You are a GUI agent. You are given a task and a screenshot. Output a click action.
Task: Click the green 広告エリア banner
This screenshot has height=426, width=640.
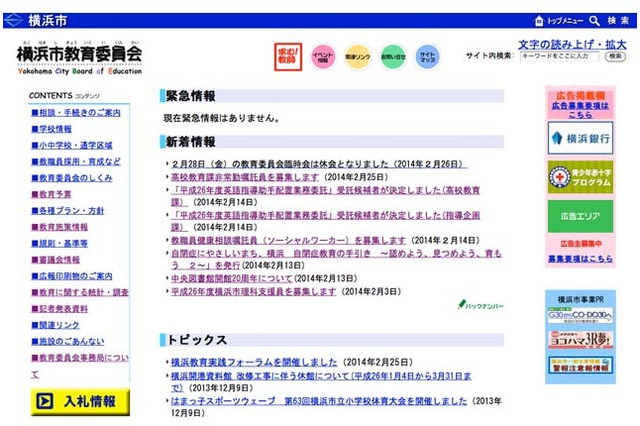(580, 216)
